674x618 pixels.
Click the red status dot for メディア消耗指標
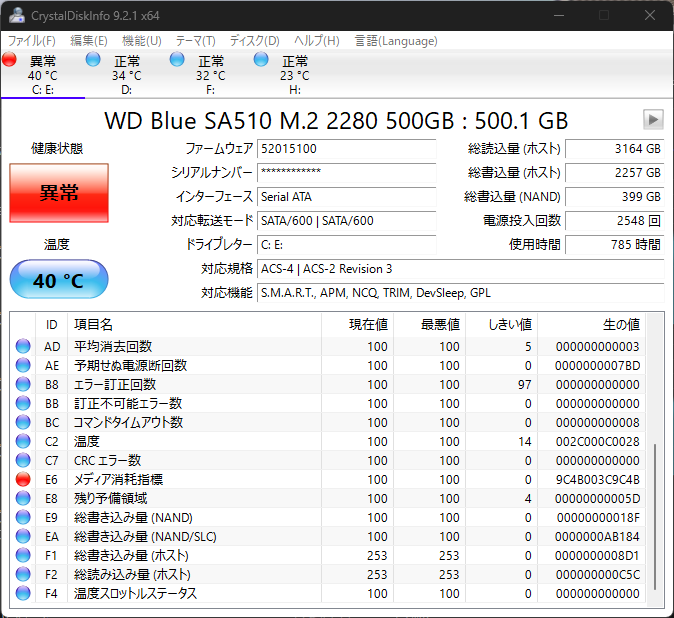click(23, 480)
